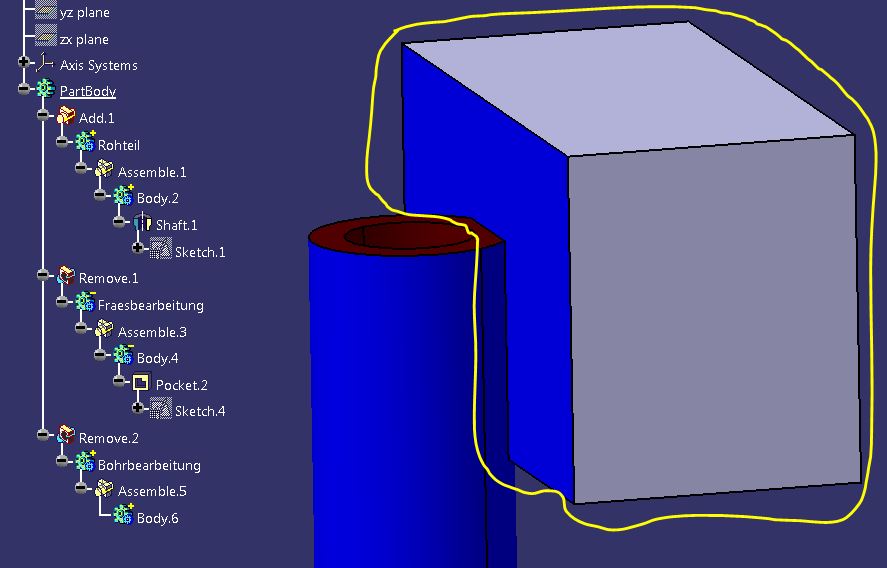This screenshot has width=887, height=568.
Task: Click the PartBody gear icon
Action: pos(45,89)
